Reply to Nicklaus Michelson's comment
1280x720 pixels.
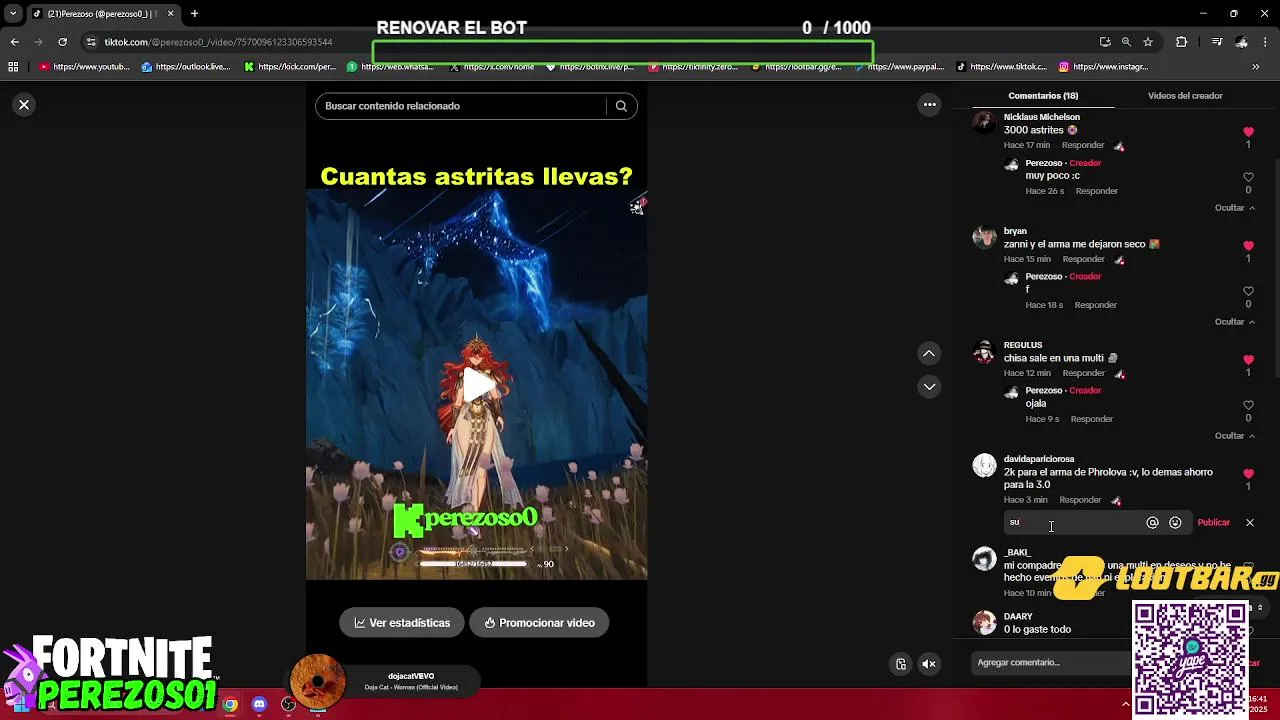pos(1083,146)
